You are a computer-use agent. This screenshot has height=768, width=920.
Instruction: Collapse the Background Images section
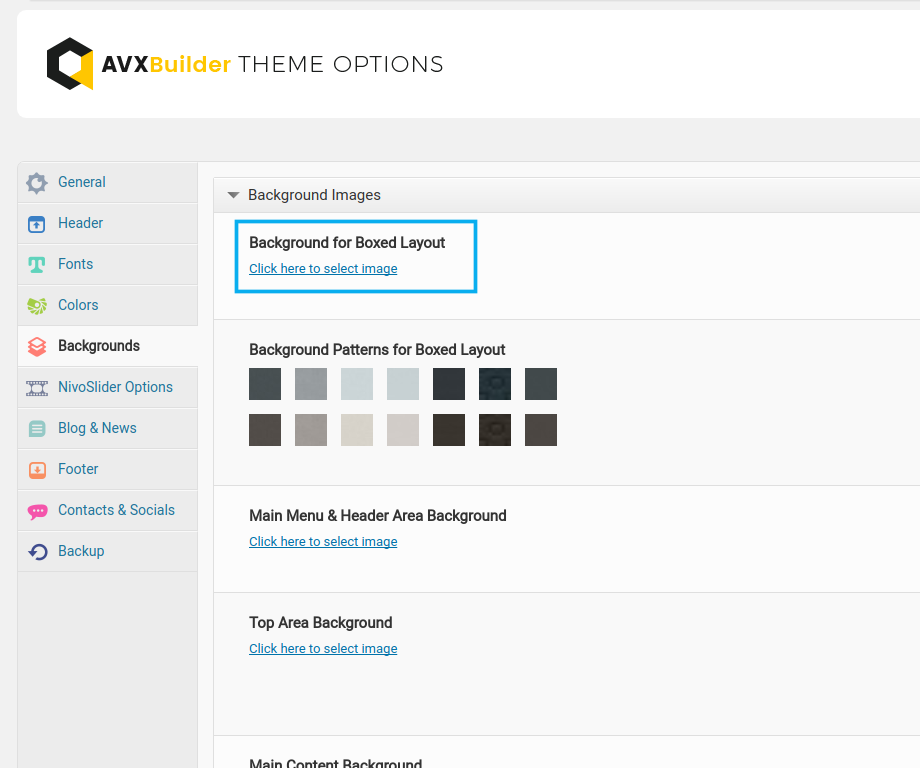pos(233,196)
